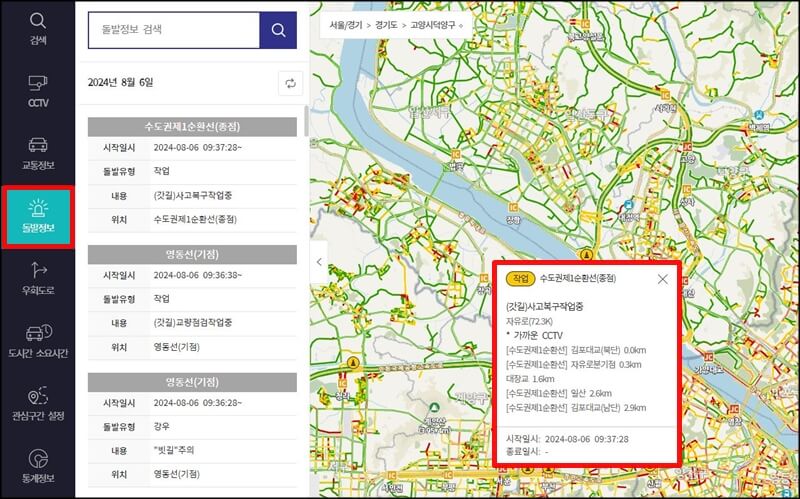Close the incident info popup

tap(662, 279)
